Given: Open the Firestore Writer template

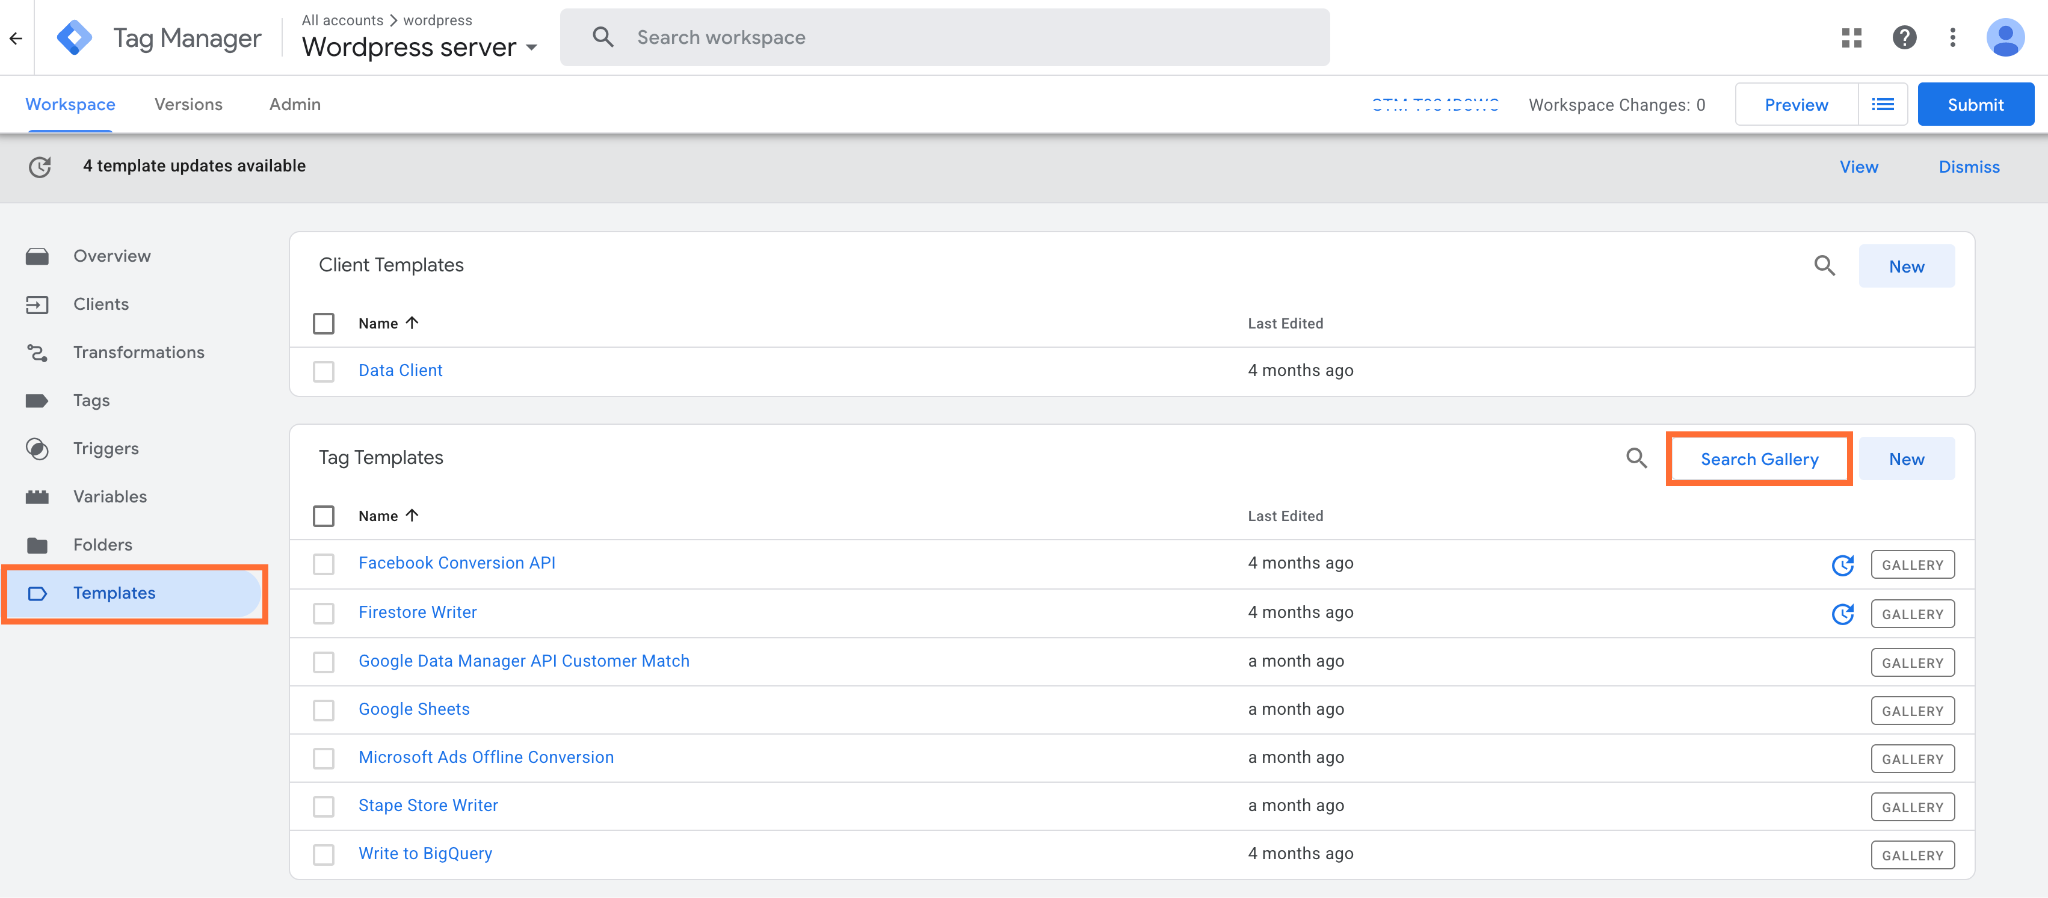Looking at the screenshot, I should [x=418, y=612].
